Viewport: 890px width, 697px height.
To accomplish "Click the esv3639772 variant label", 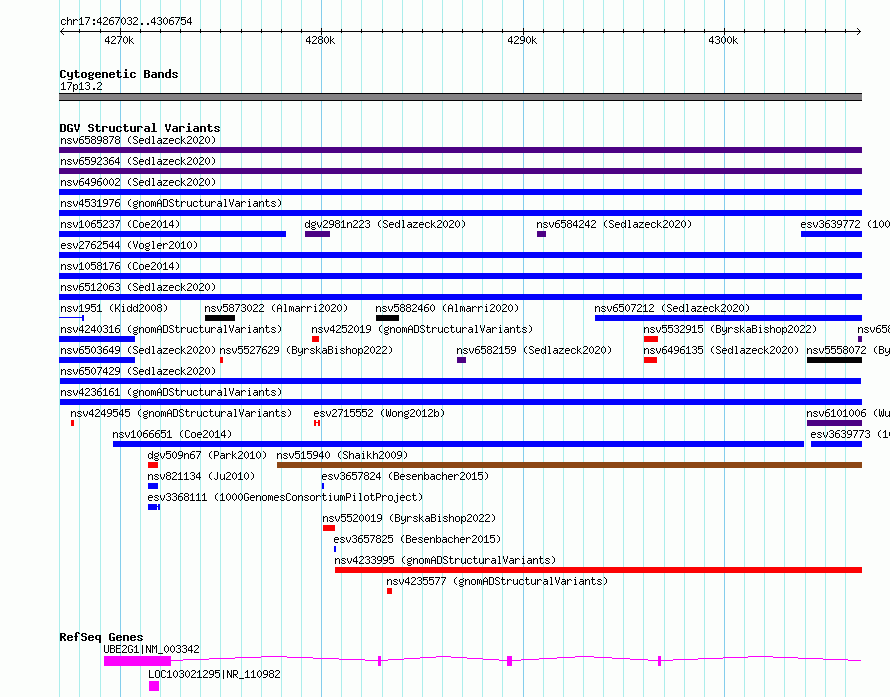I will (845, 224).
